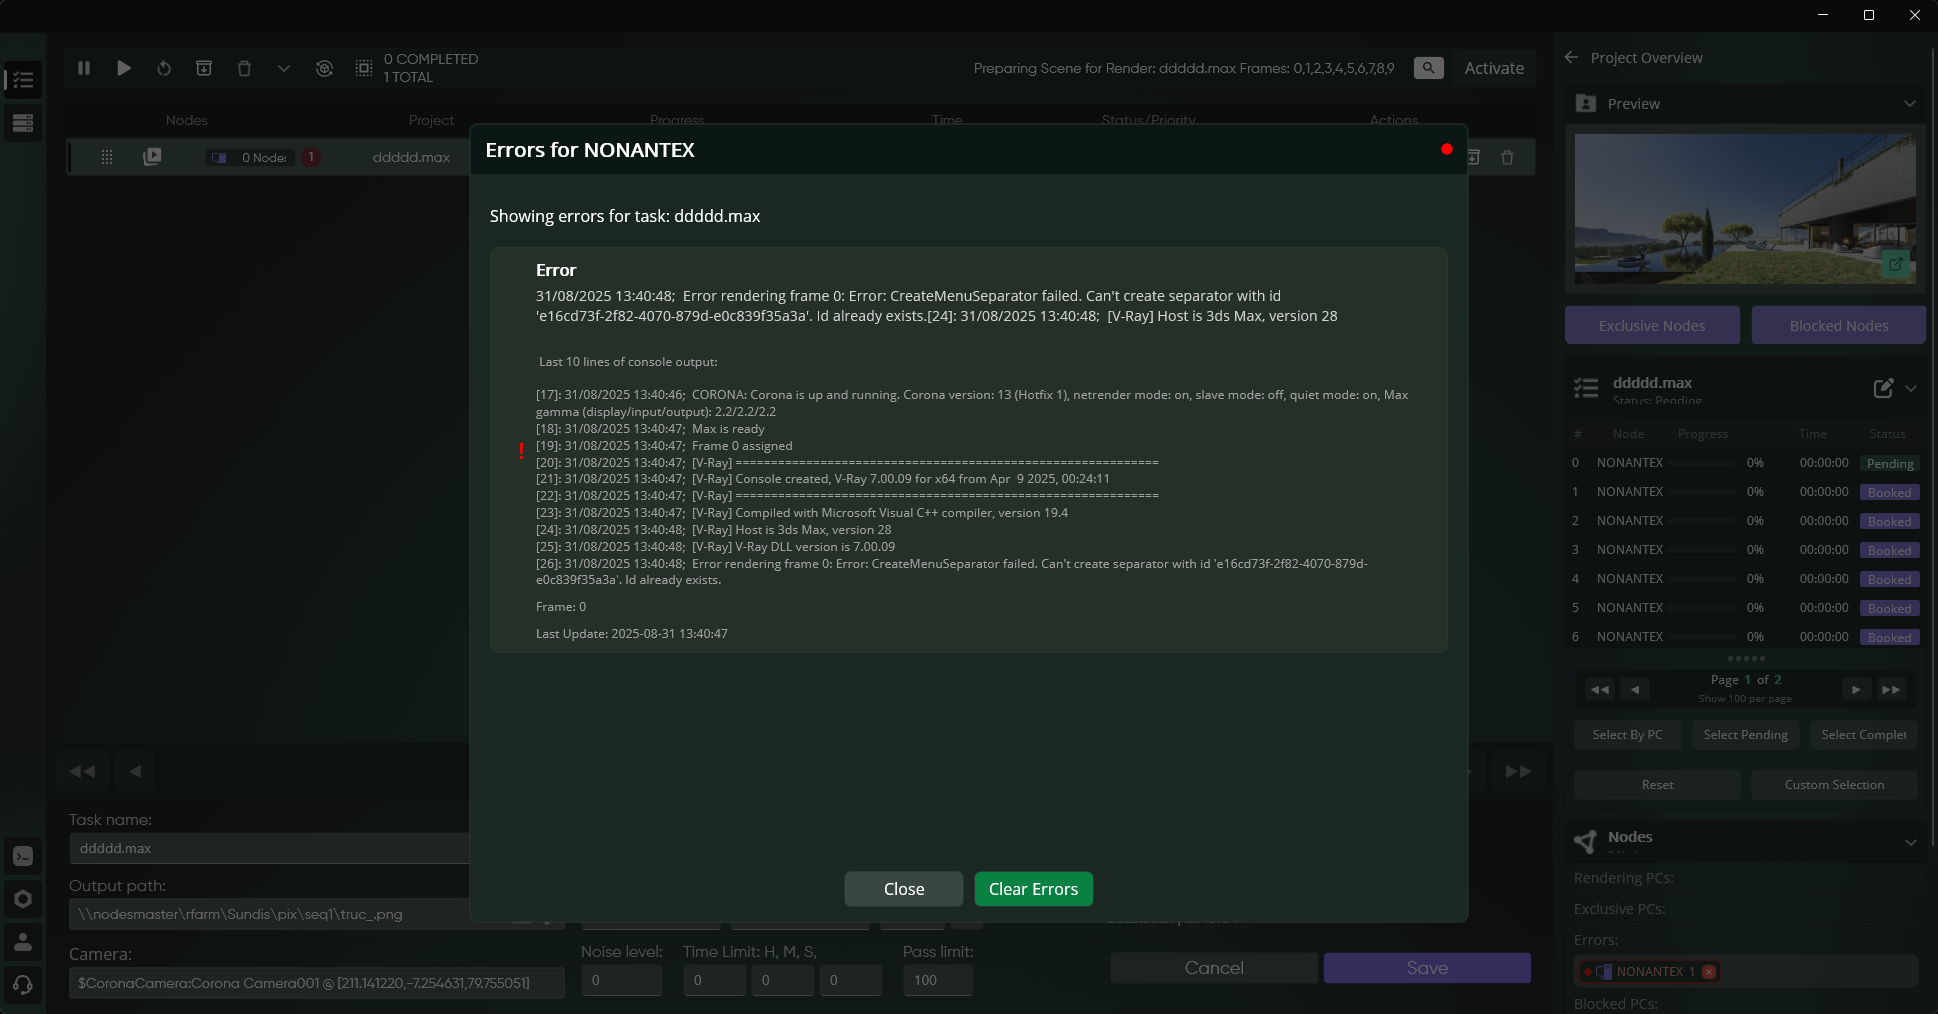Expand the toolbar chevron dropdown
The image size is (1938, 1014).
point(284,68)
